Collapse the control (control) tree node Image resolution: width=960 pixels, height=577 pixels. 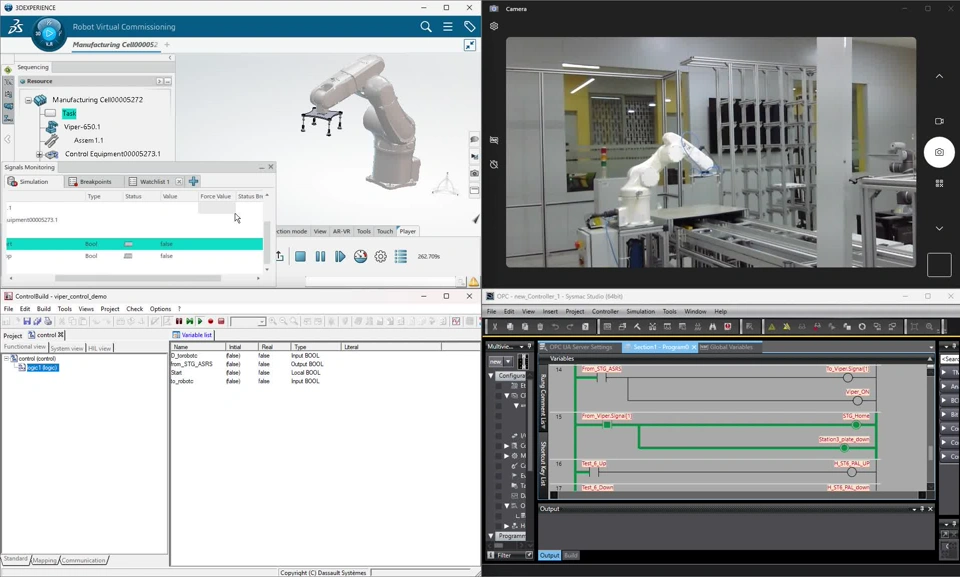coord(6,358)
